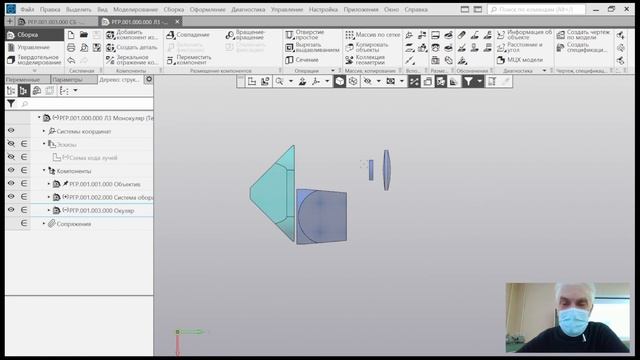Hide РГР.001.002.000 Система component via eye
Screen dimensions: 640x360
[x=11, y=197]
